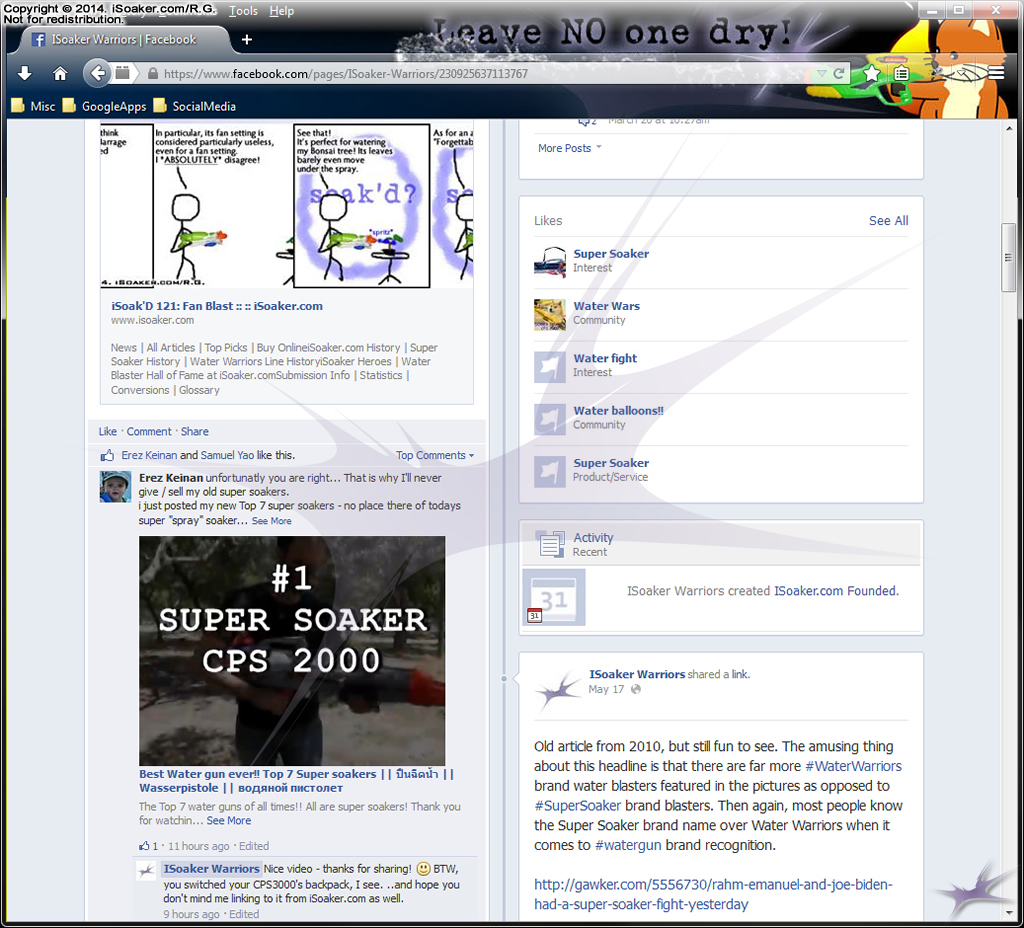This screenshot has width=1024, height=928.
Task: Click the Facebook favicon on the tab
Action: coord(39,40)
